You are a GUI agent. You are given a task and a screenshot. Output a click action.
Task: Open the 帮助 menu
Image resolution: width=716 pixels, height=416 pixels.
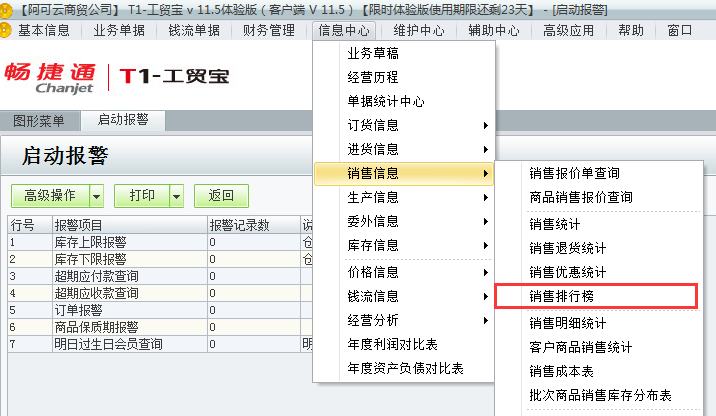(x=631, y=31)
